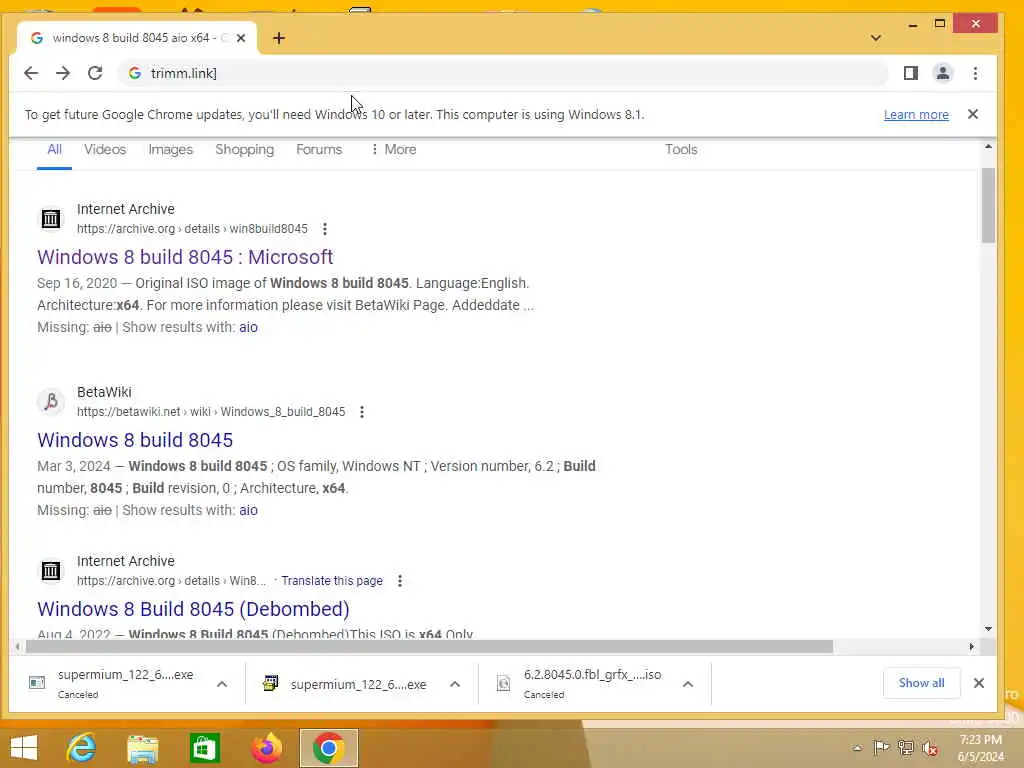This screenshot has height=768, width=1024.
Task: Click the Debombed result Internet Archive favicon
Action: [50, 571]
